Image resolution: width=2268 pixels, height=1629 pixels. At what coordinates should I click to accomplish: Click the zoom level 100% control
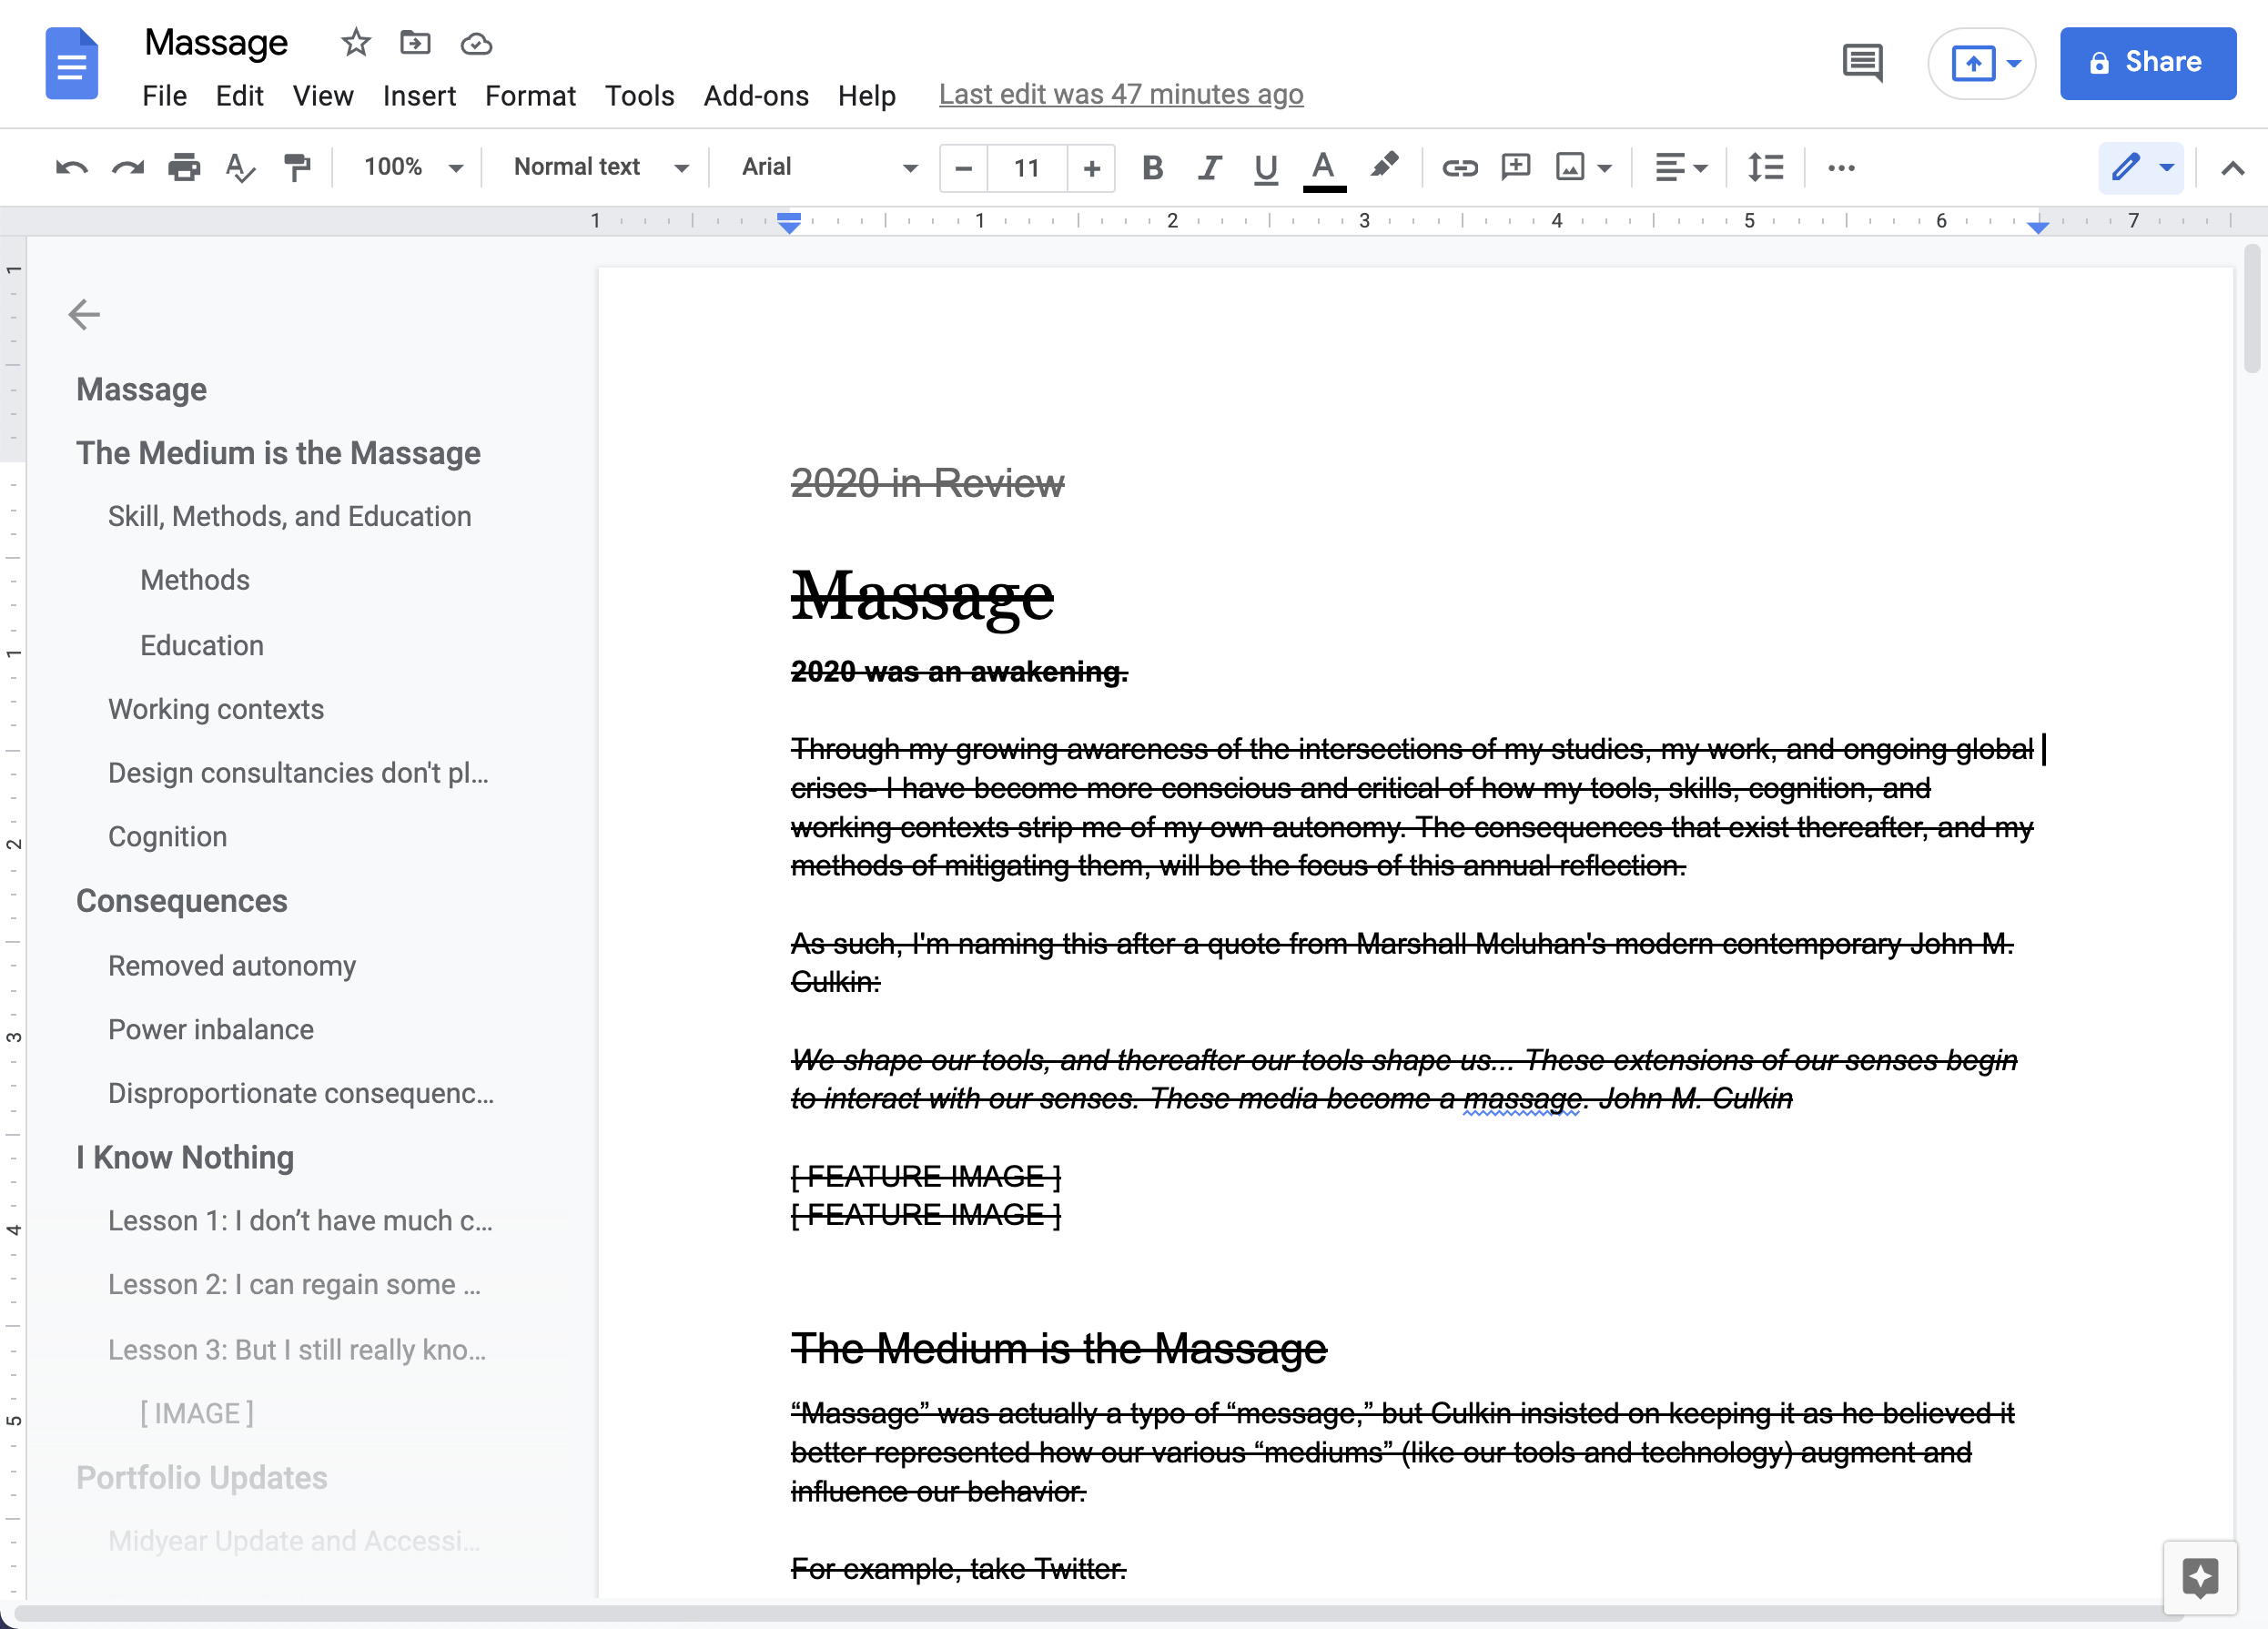[409, 167]
